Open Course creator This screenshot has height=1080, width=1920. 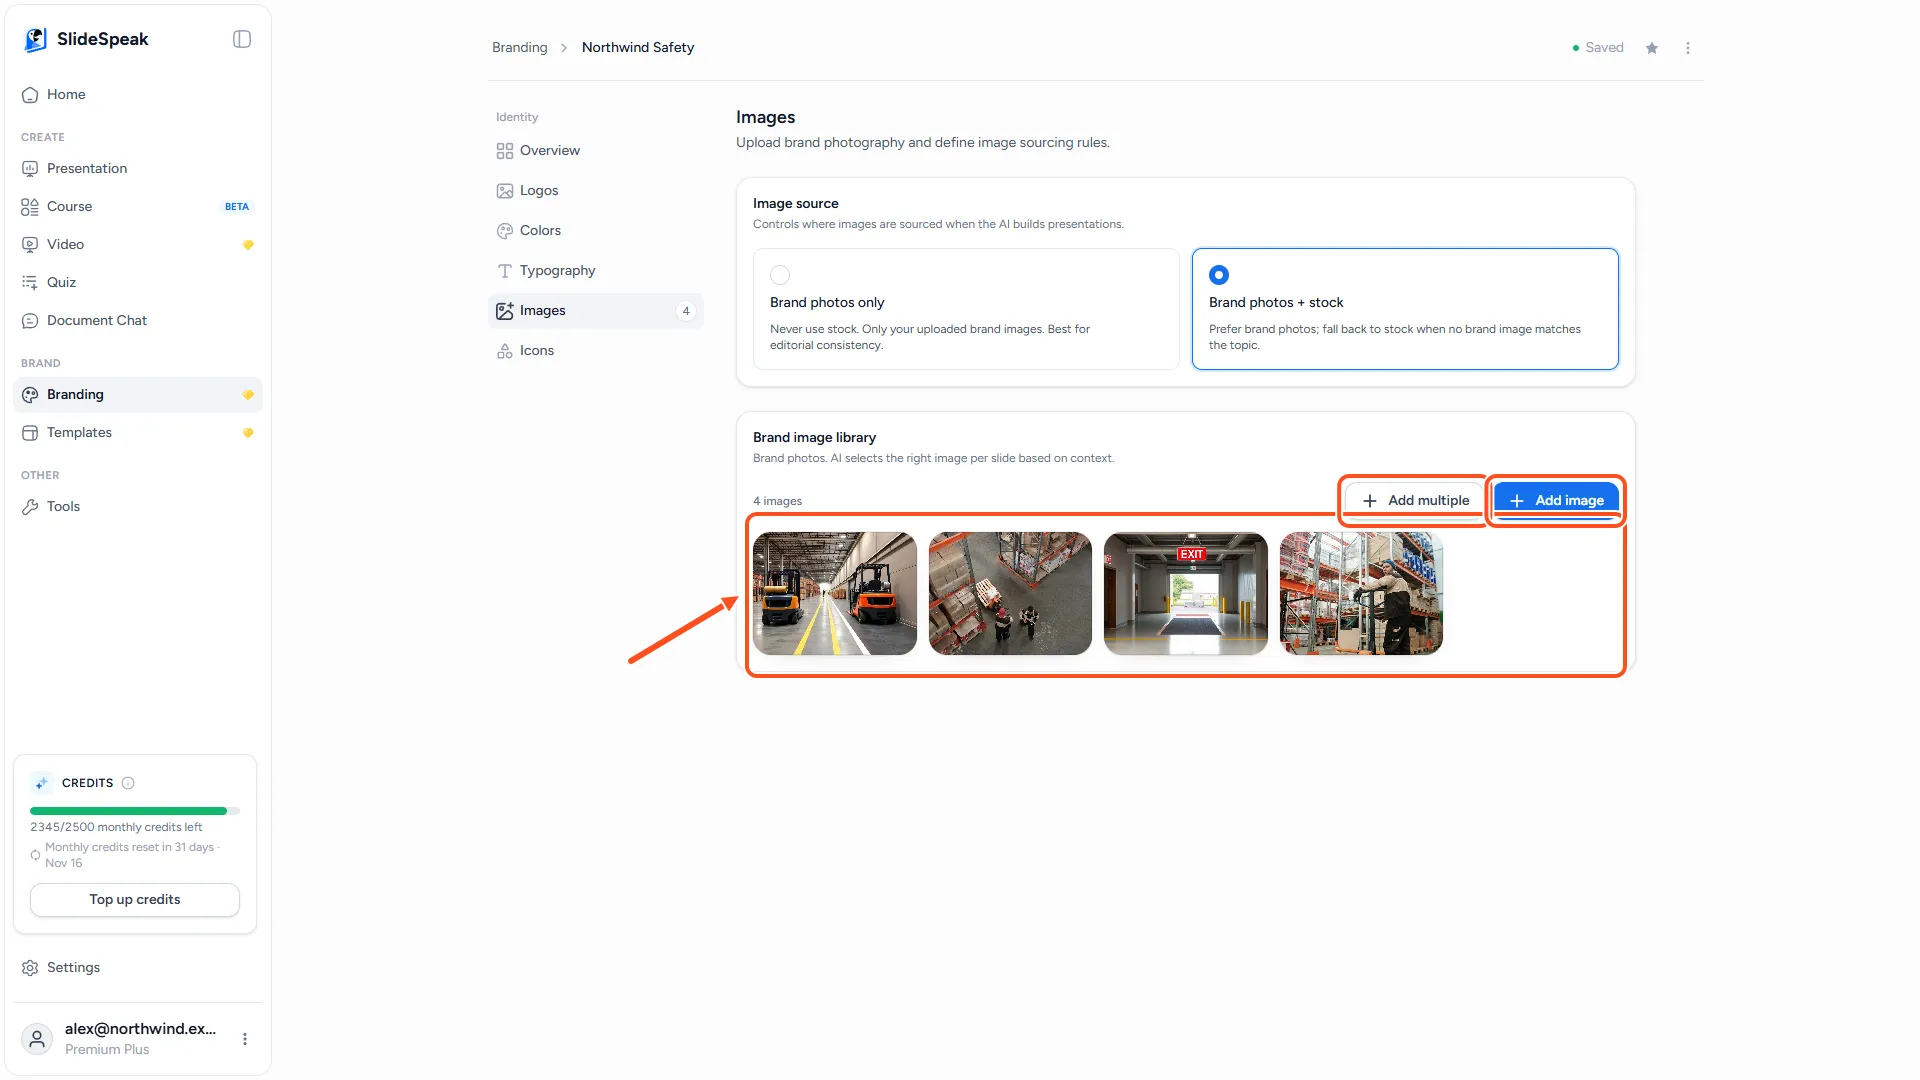click(138, 206)
